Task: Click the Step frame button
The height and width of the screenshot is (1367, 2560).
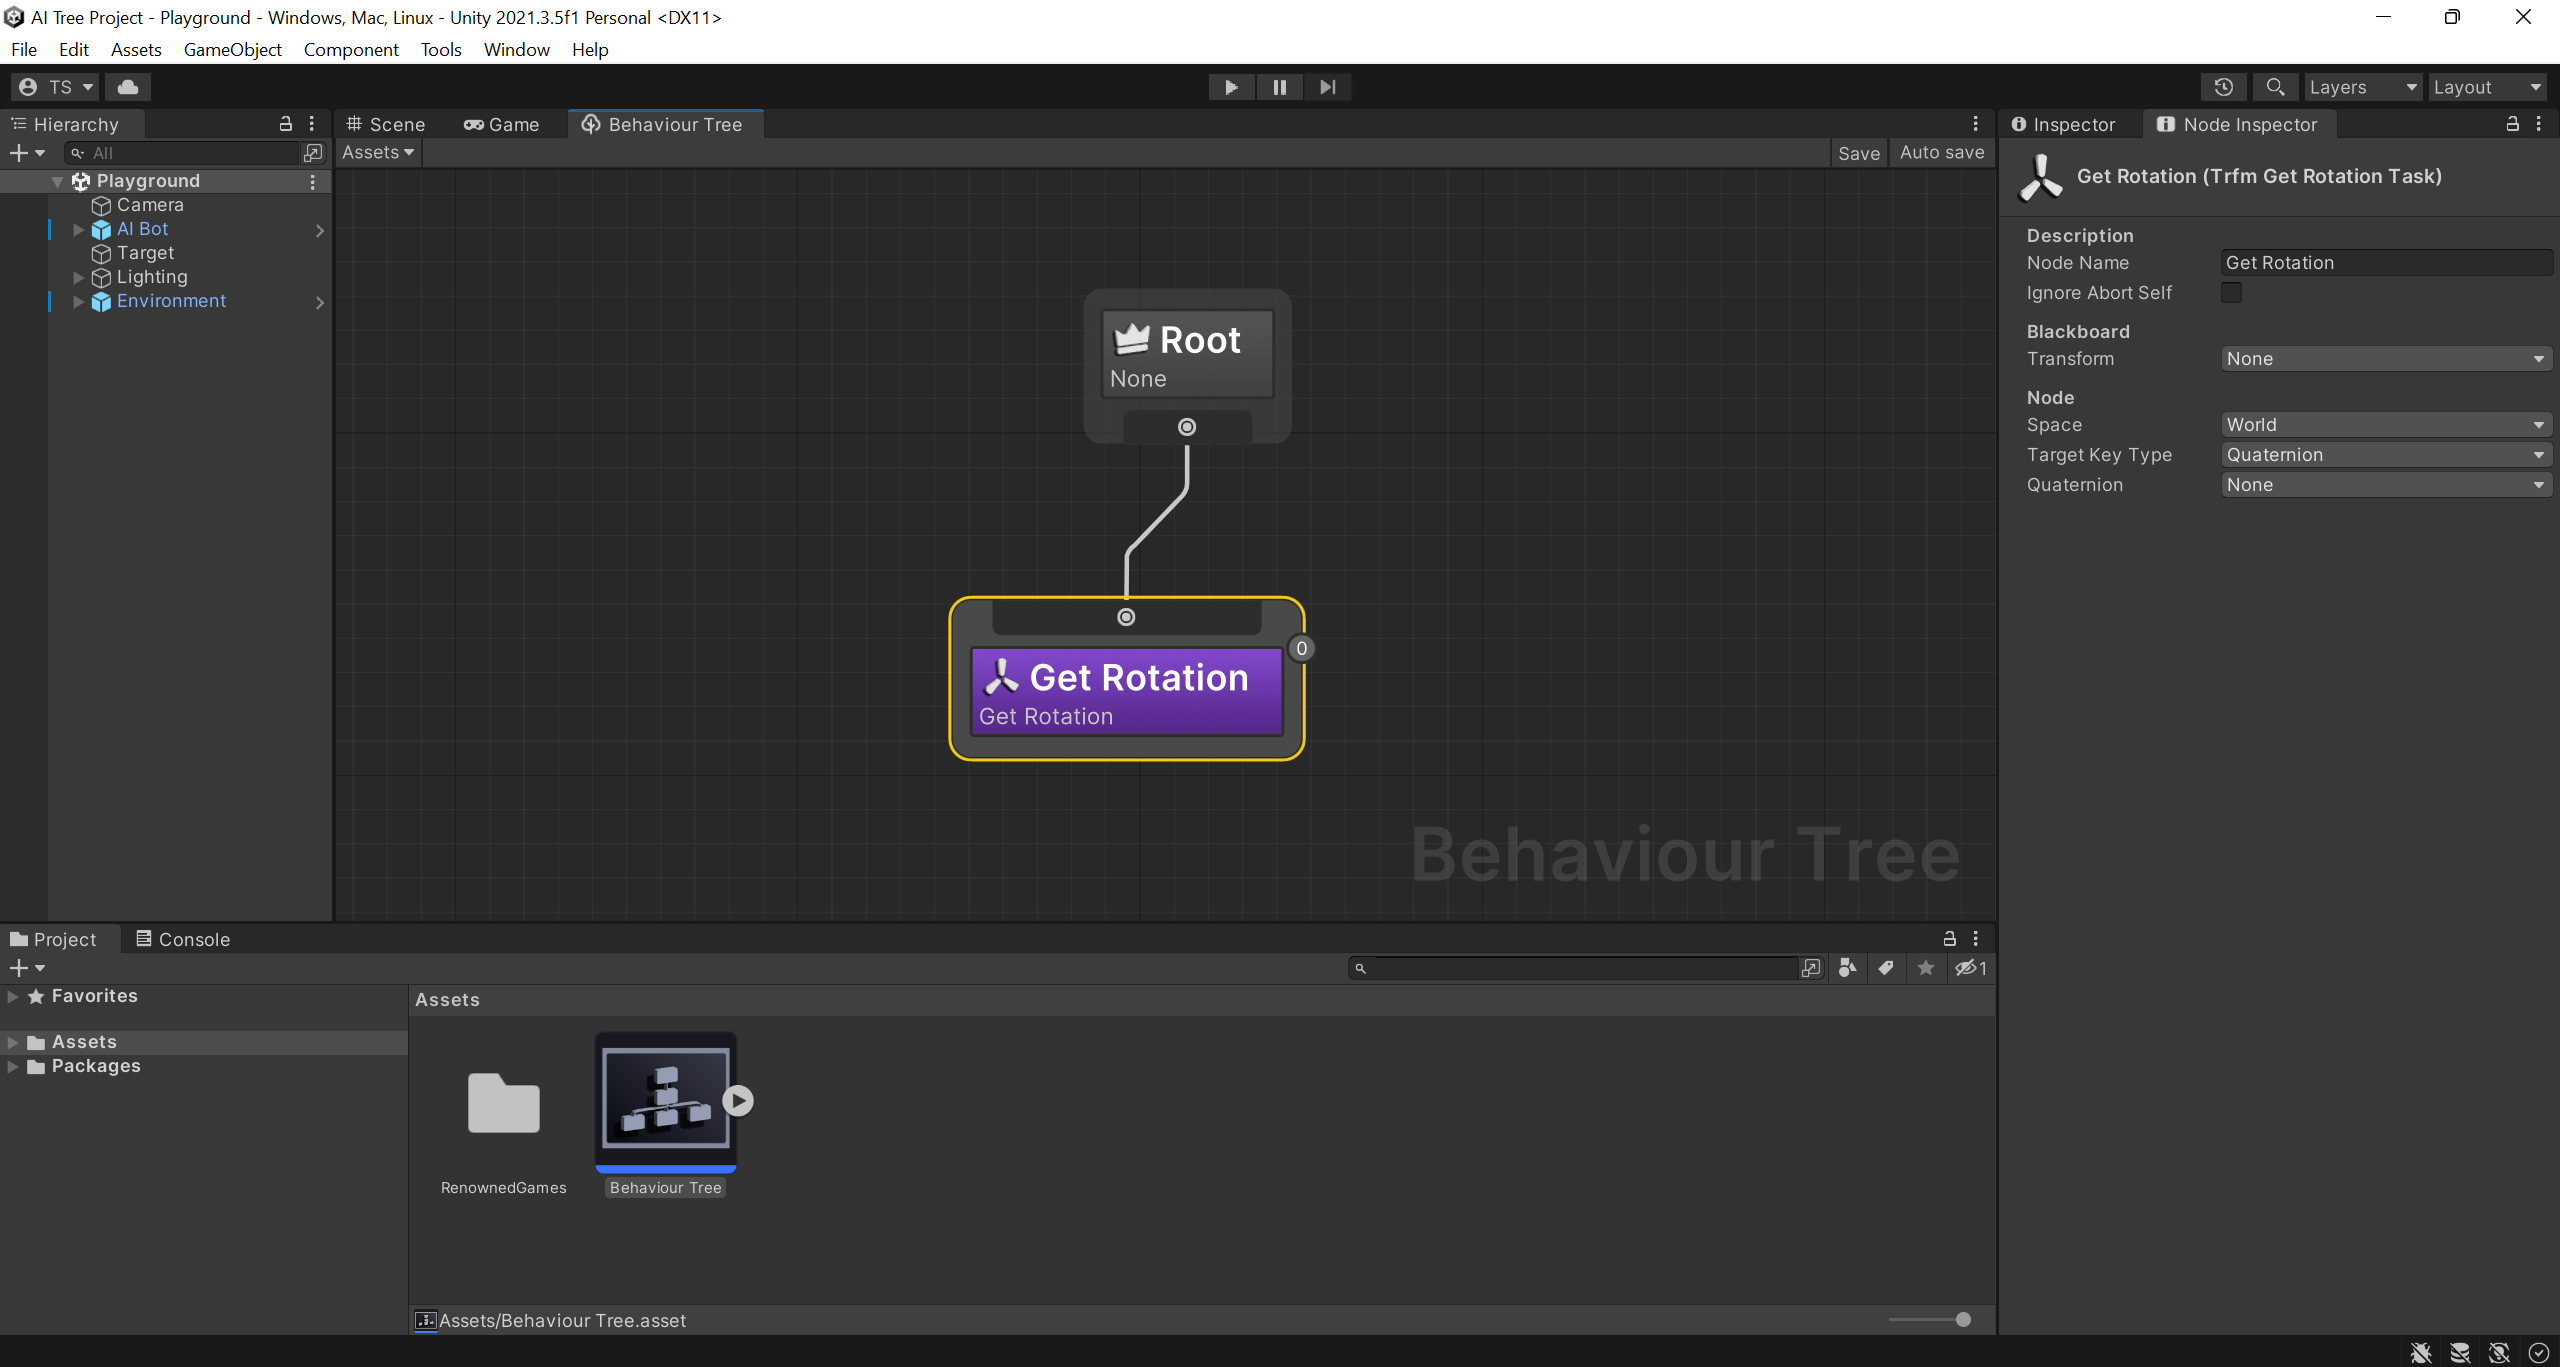Action: (1327, 87)
